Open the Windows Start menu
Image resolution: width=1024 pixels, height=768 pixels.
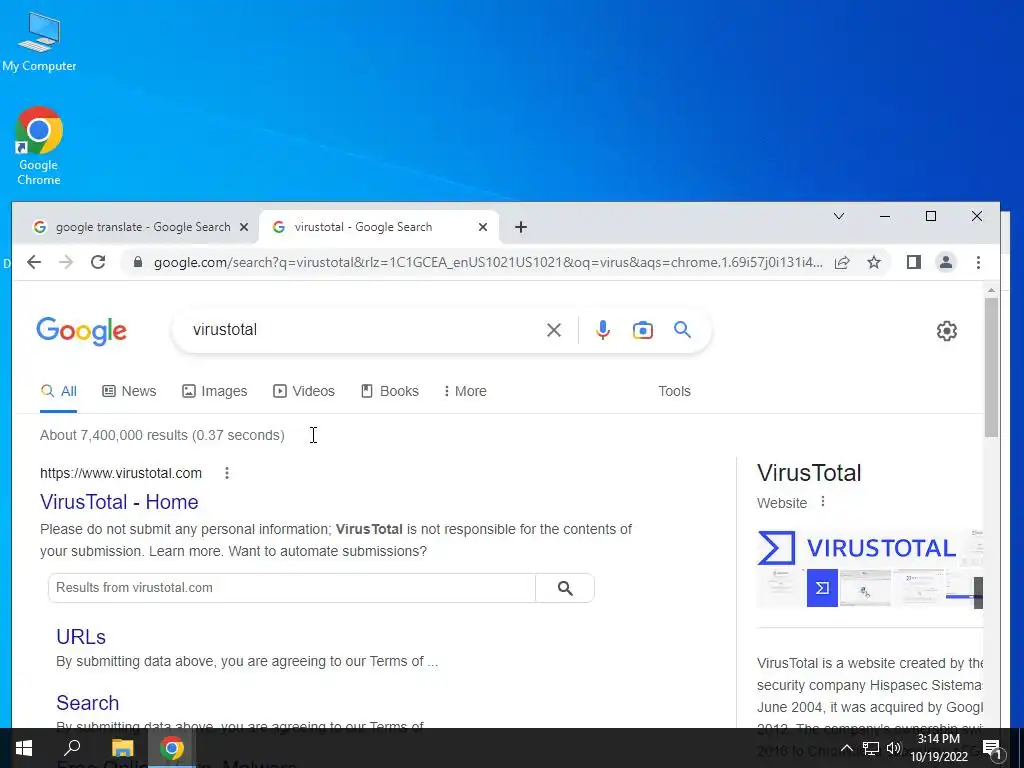pos(24,748)
